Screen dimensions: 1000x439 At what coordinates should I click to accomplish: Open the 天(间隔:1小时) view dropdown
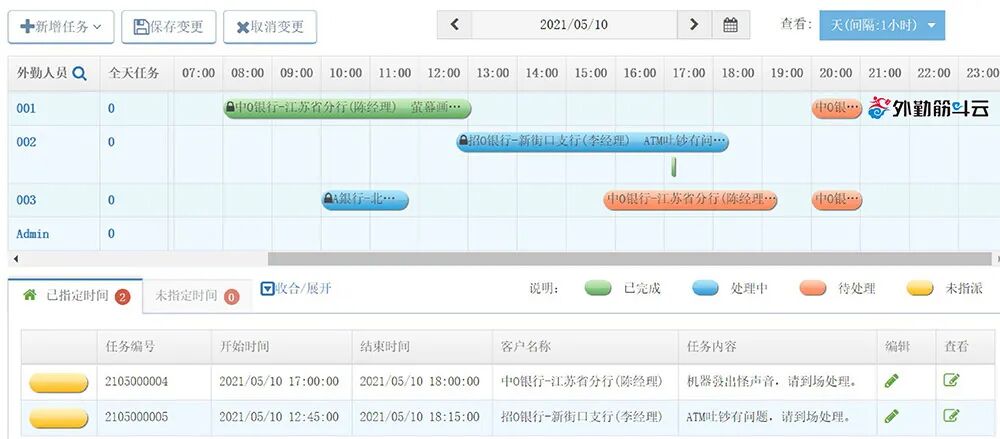pyautogui.click(x=882, y=25)
